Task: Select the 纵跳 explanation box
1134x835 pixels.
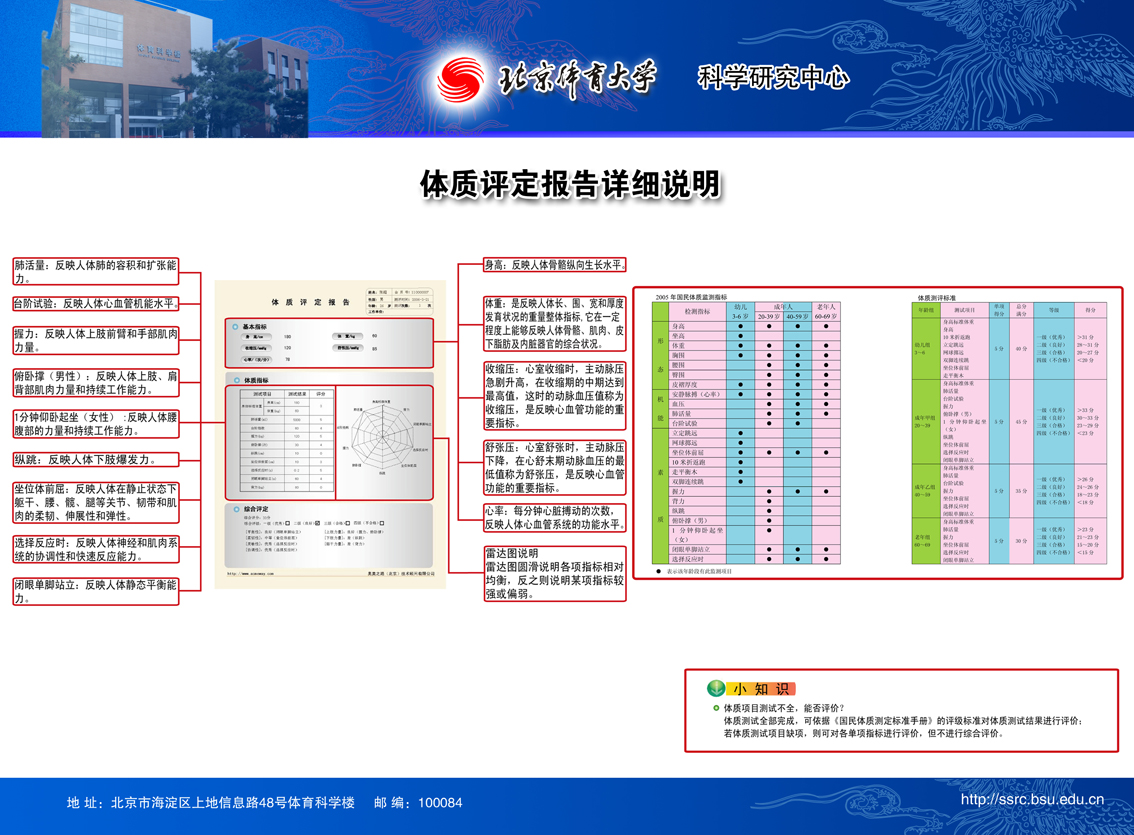Action: click(x=95, y=460)
